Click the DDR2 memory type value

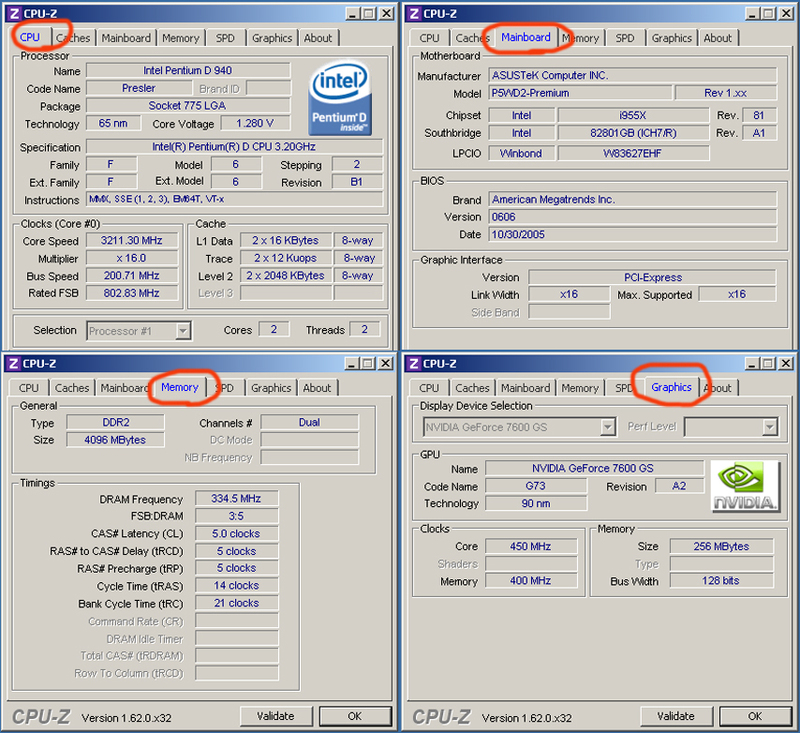(x=116, y=422)
